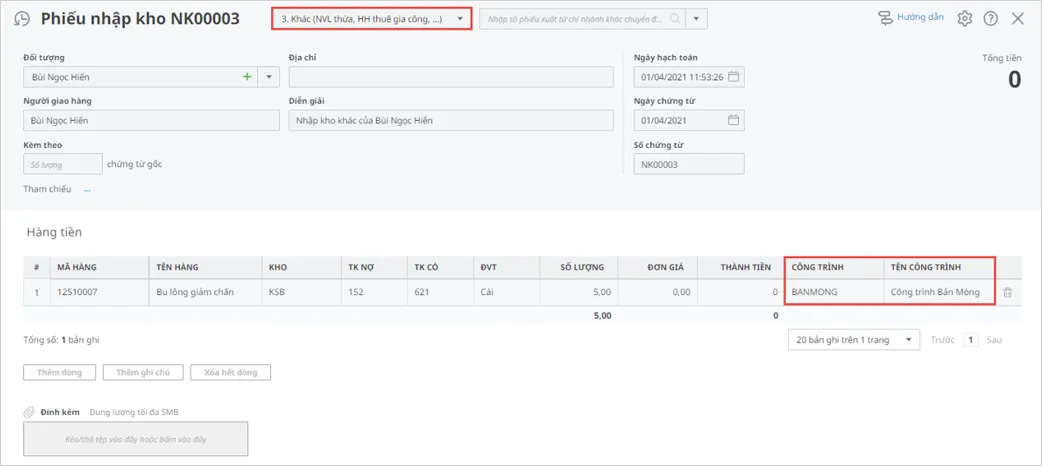Viewport: 1042px width, 466px height.
Task: Click the history clock icon beside the title
Action: 22,19
